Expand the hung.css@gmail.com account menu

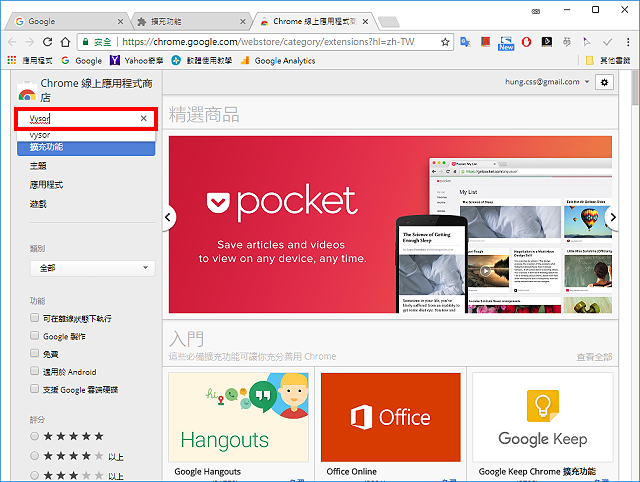coord(547,82)
